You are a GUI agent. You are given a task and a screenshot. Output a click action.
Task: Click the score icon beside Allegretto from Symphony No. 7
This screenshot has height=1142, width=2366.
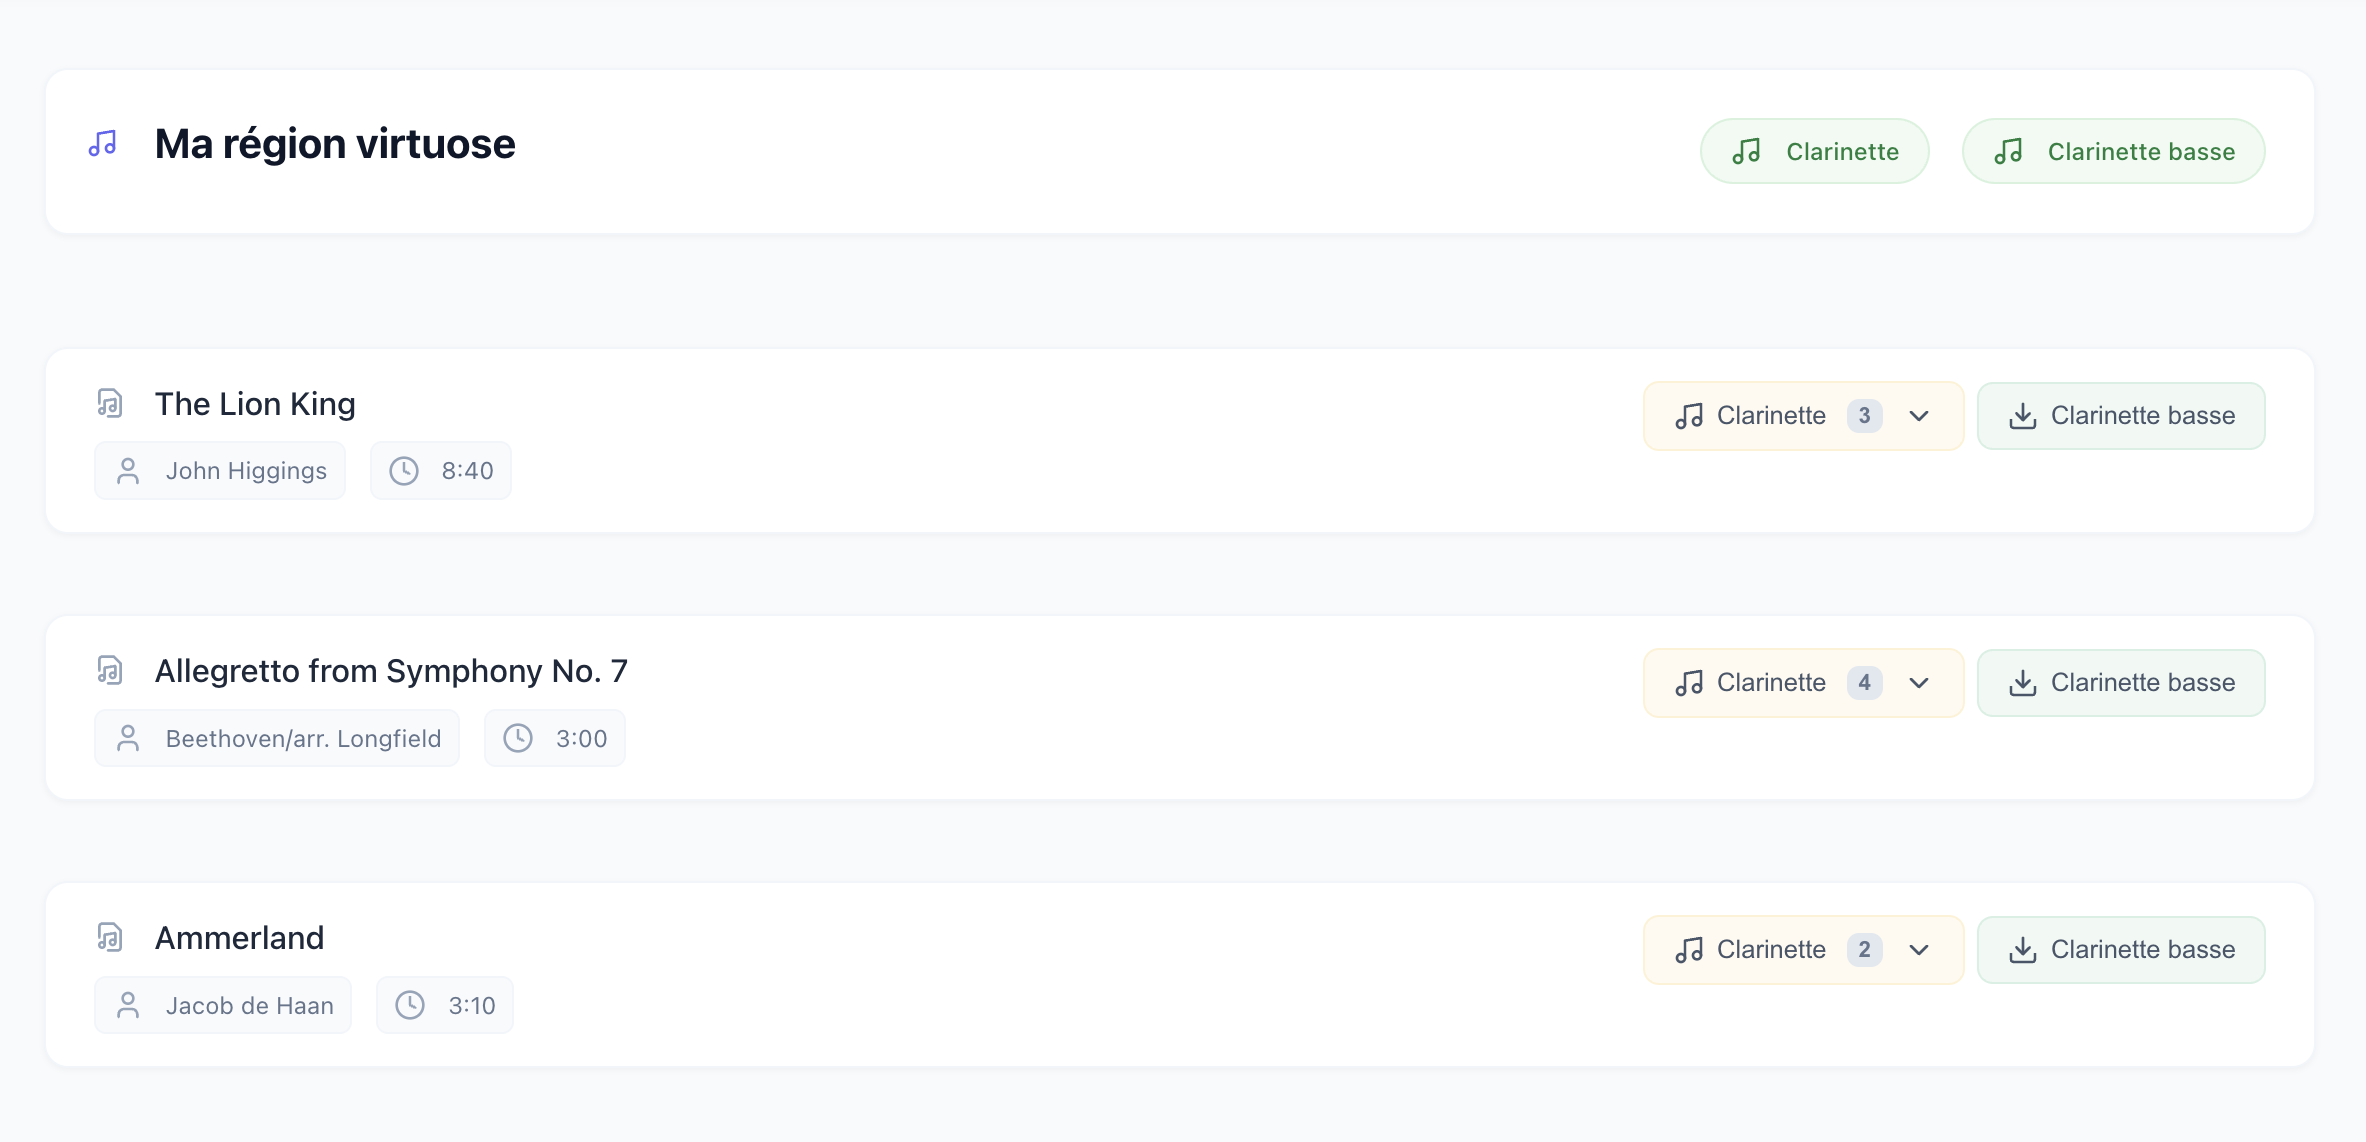pyautogui.click(x=110, y=670)
